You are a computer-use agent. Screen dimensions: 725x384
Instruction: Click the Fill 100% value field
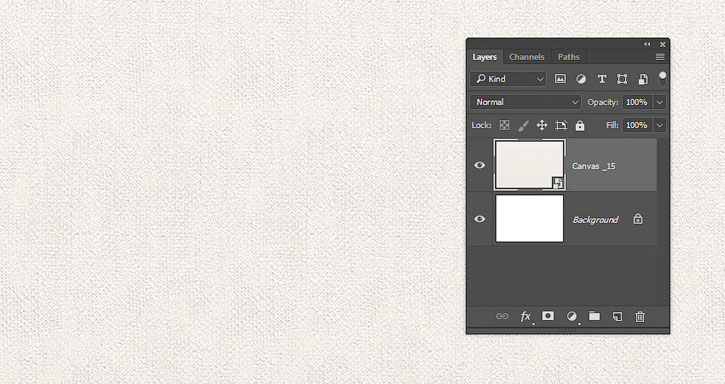point(637,125)
